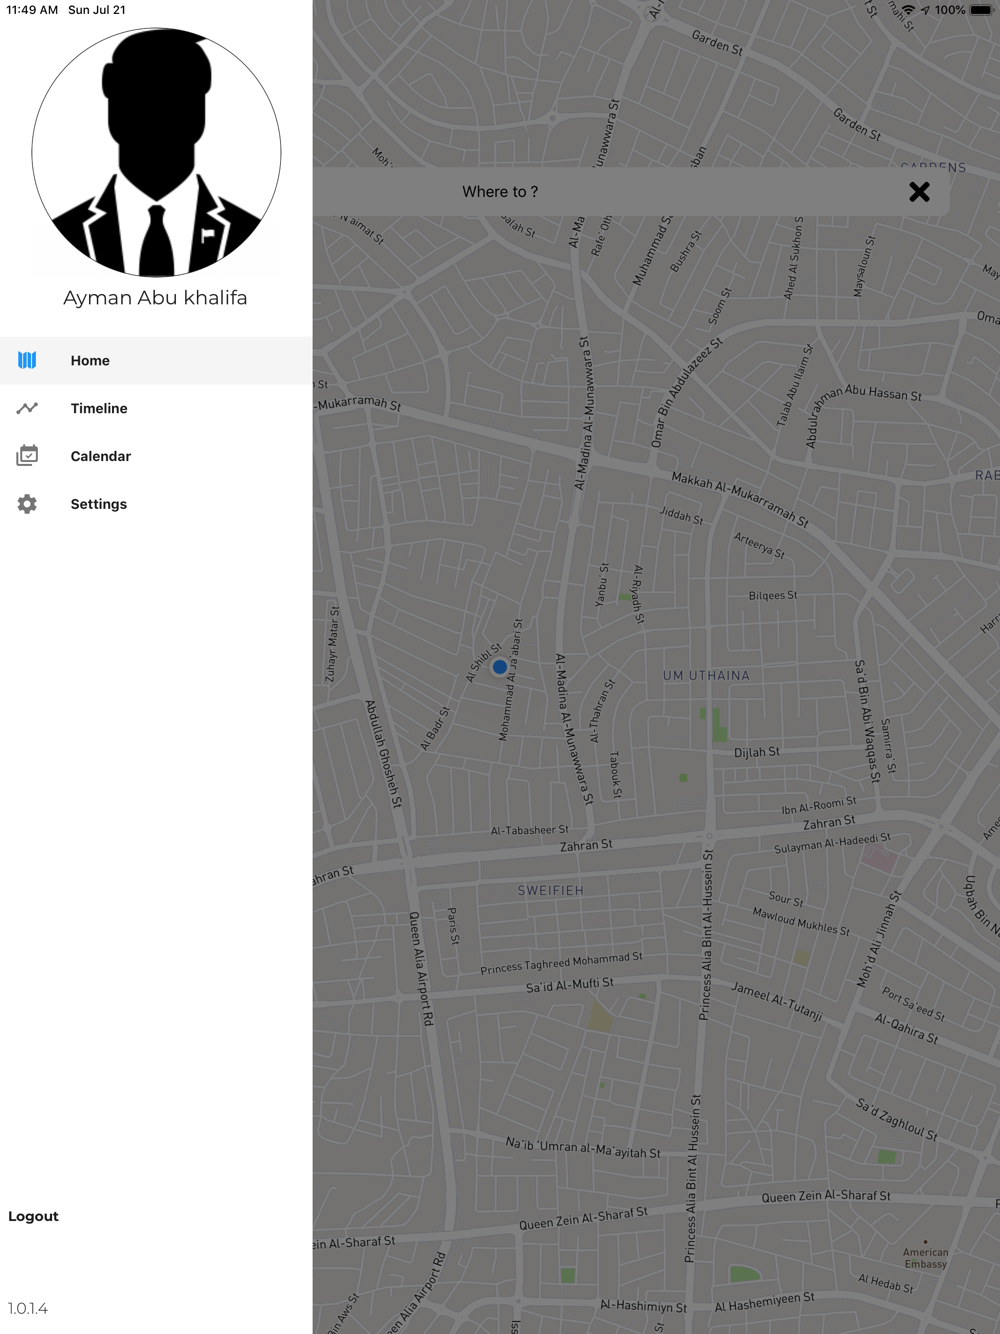Tap the Al Shibl St label

[484, 663]
